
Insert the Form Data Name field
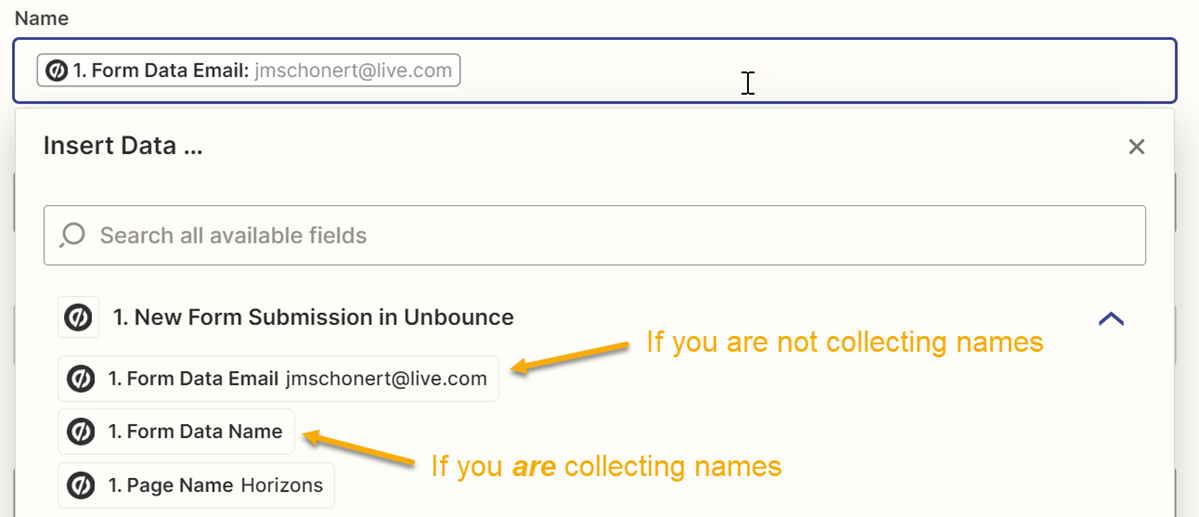point(195,432)
